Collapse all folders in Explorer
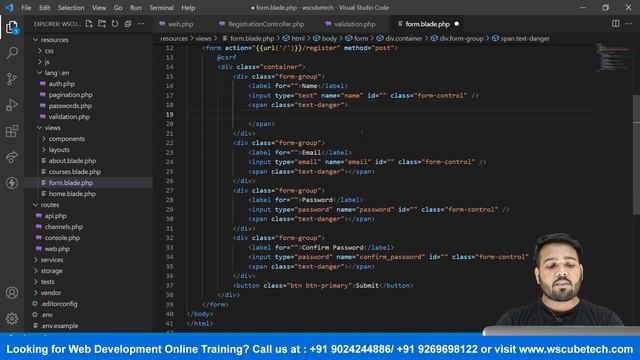The image size is (640, 360). pyautogui.click(x=128, y=24)
